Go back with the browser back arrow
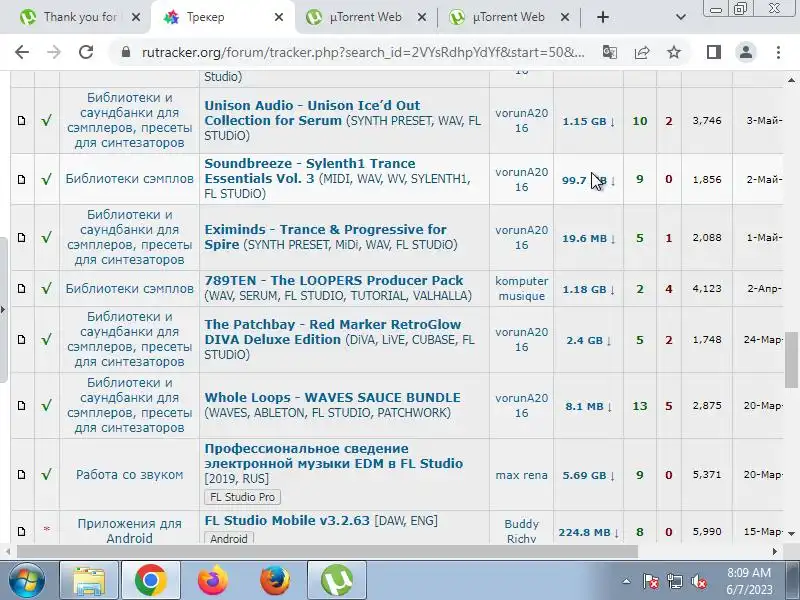Viewport: 800px width, 600px height. (x=22, y=52)
